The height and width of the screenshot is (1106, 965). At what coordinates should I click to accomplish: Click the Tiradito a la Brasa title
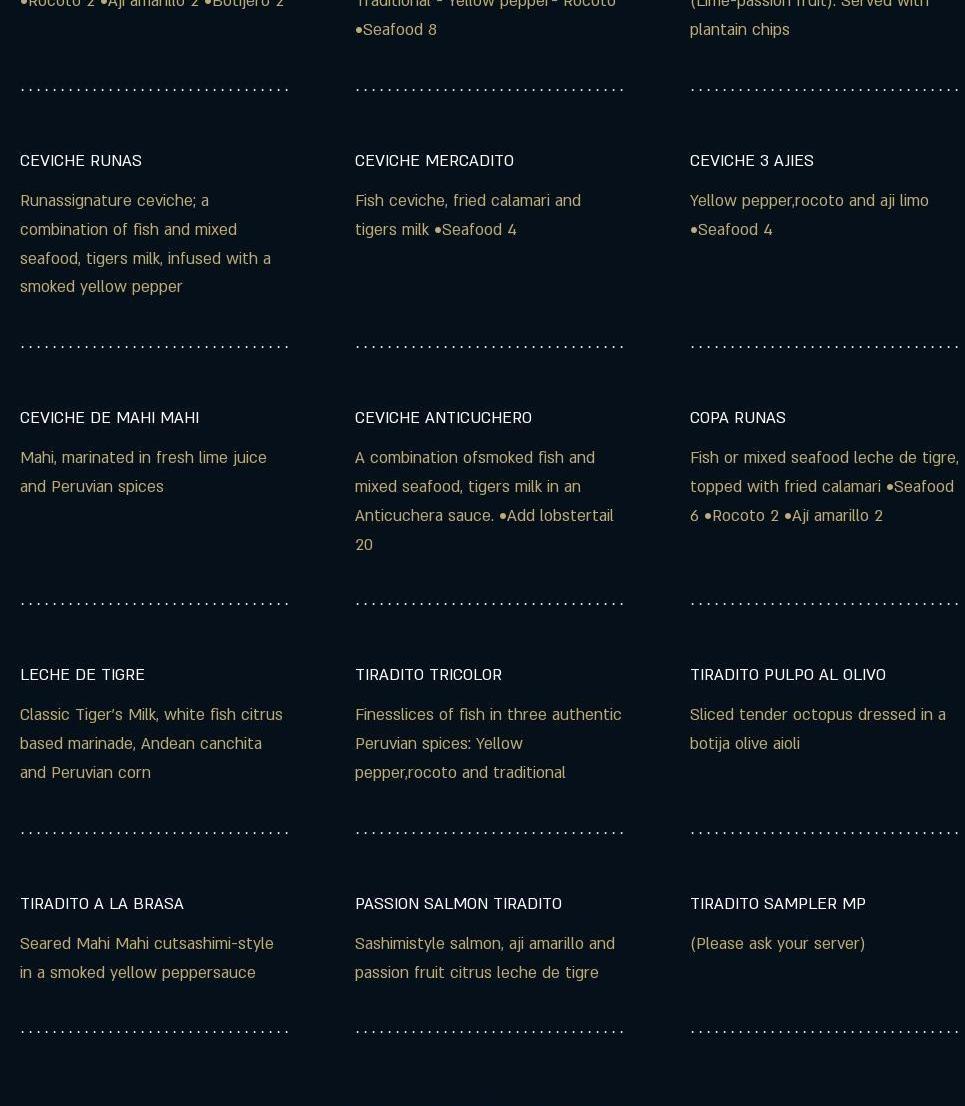[x=102, y=903]
